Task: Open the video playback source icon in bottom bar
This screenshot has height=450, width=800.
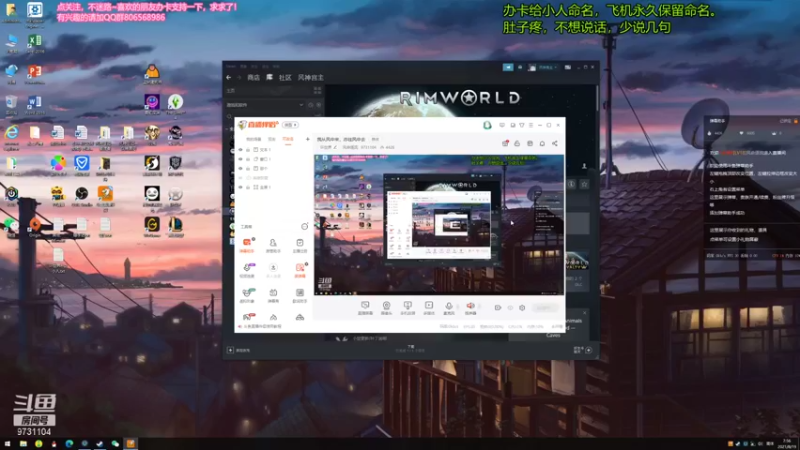Action: point(429,308)
